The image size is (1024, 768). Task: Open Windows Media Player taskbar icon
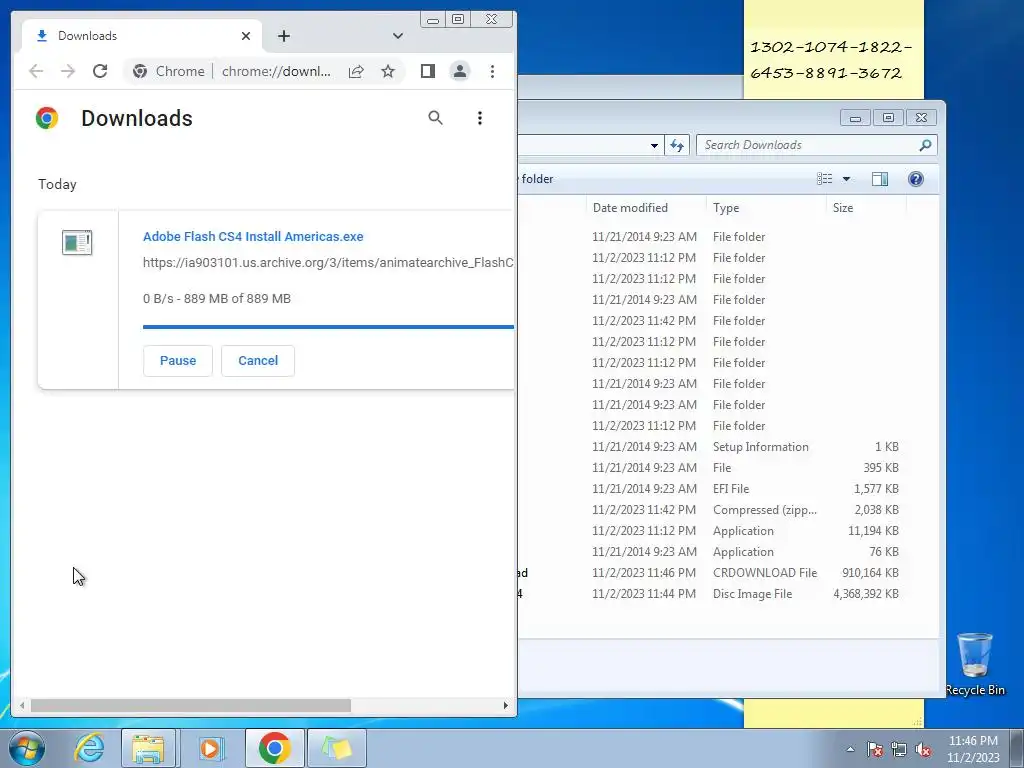pos(210,748)
